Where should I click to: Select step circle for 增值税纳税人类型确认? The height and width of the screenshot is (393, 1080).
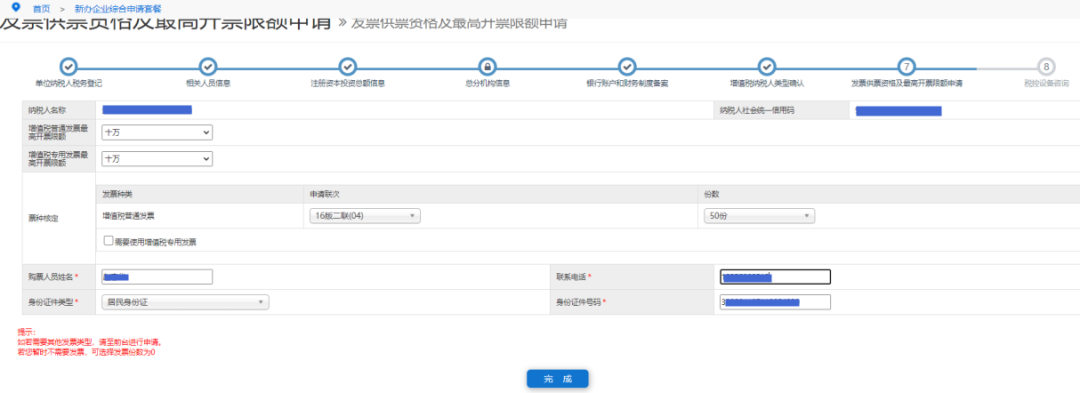click(767, 67)
